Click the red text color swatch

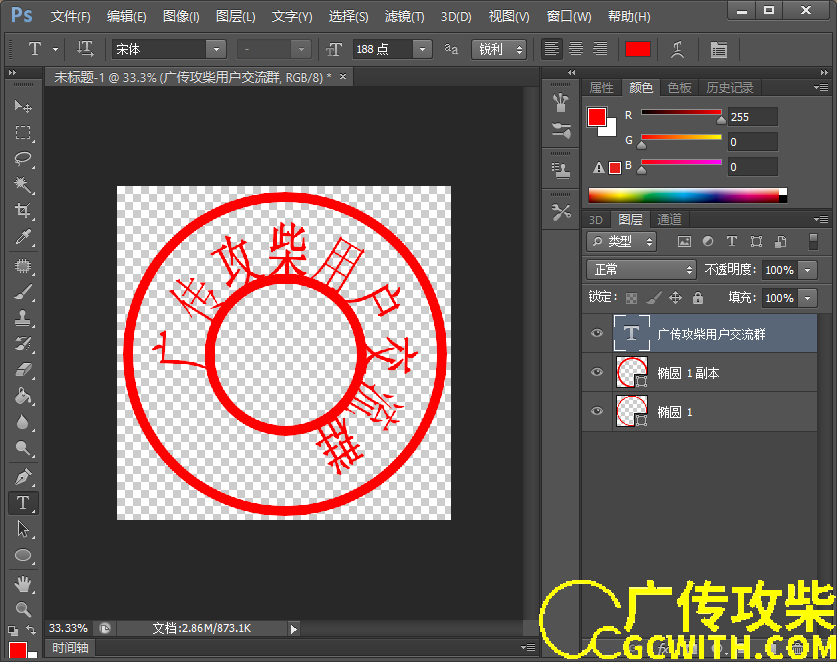click(x=637, y=49)
